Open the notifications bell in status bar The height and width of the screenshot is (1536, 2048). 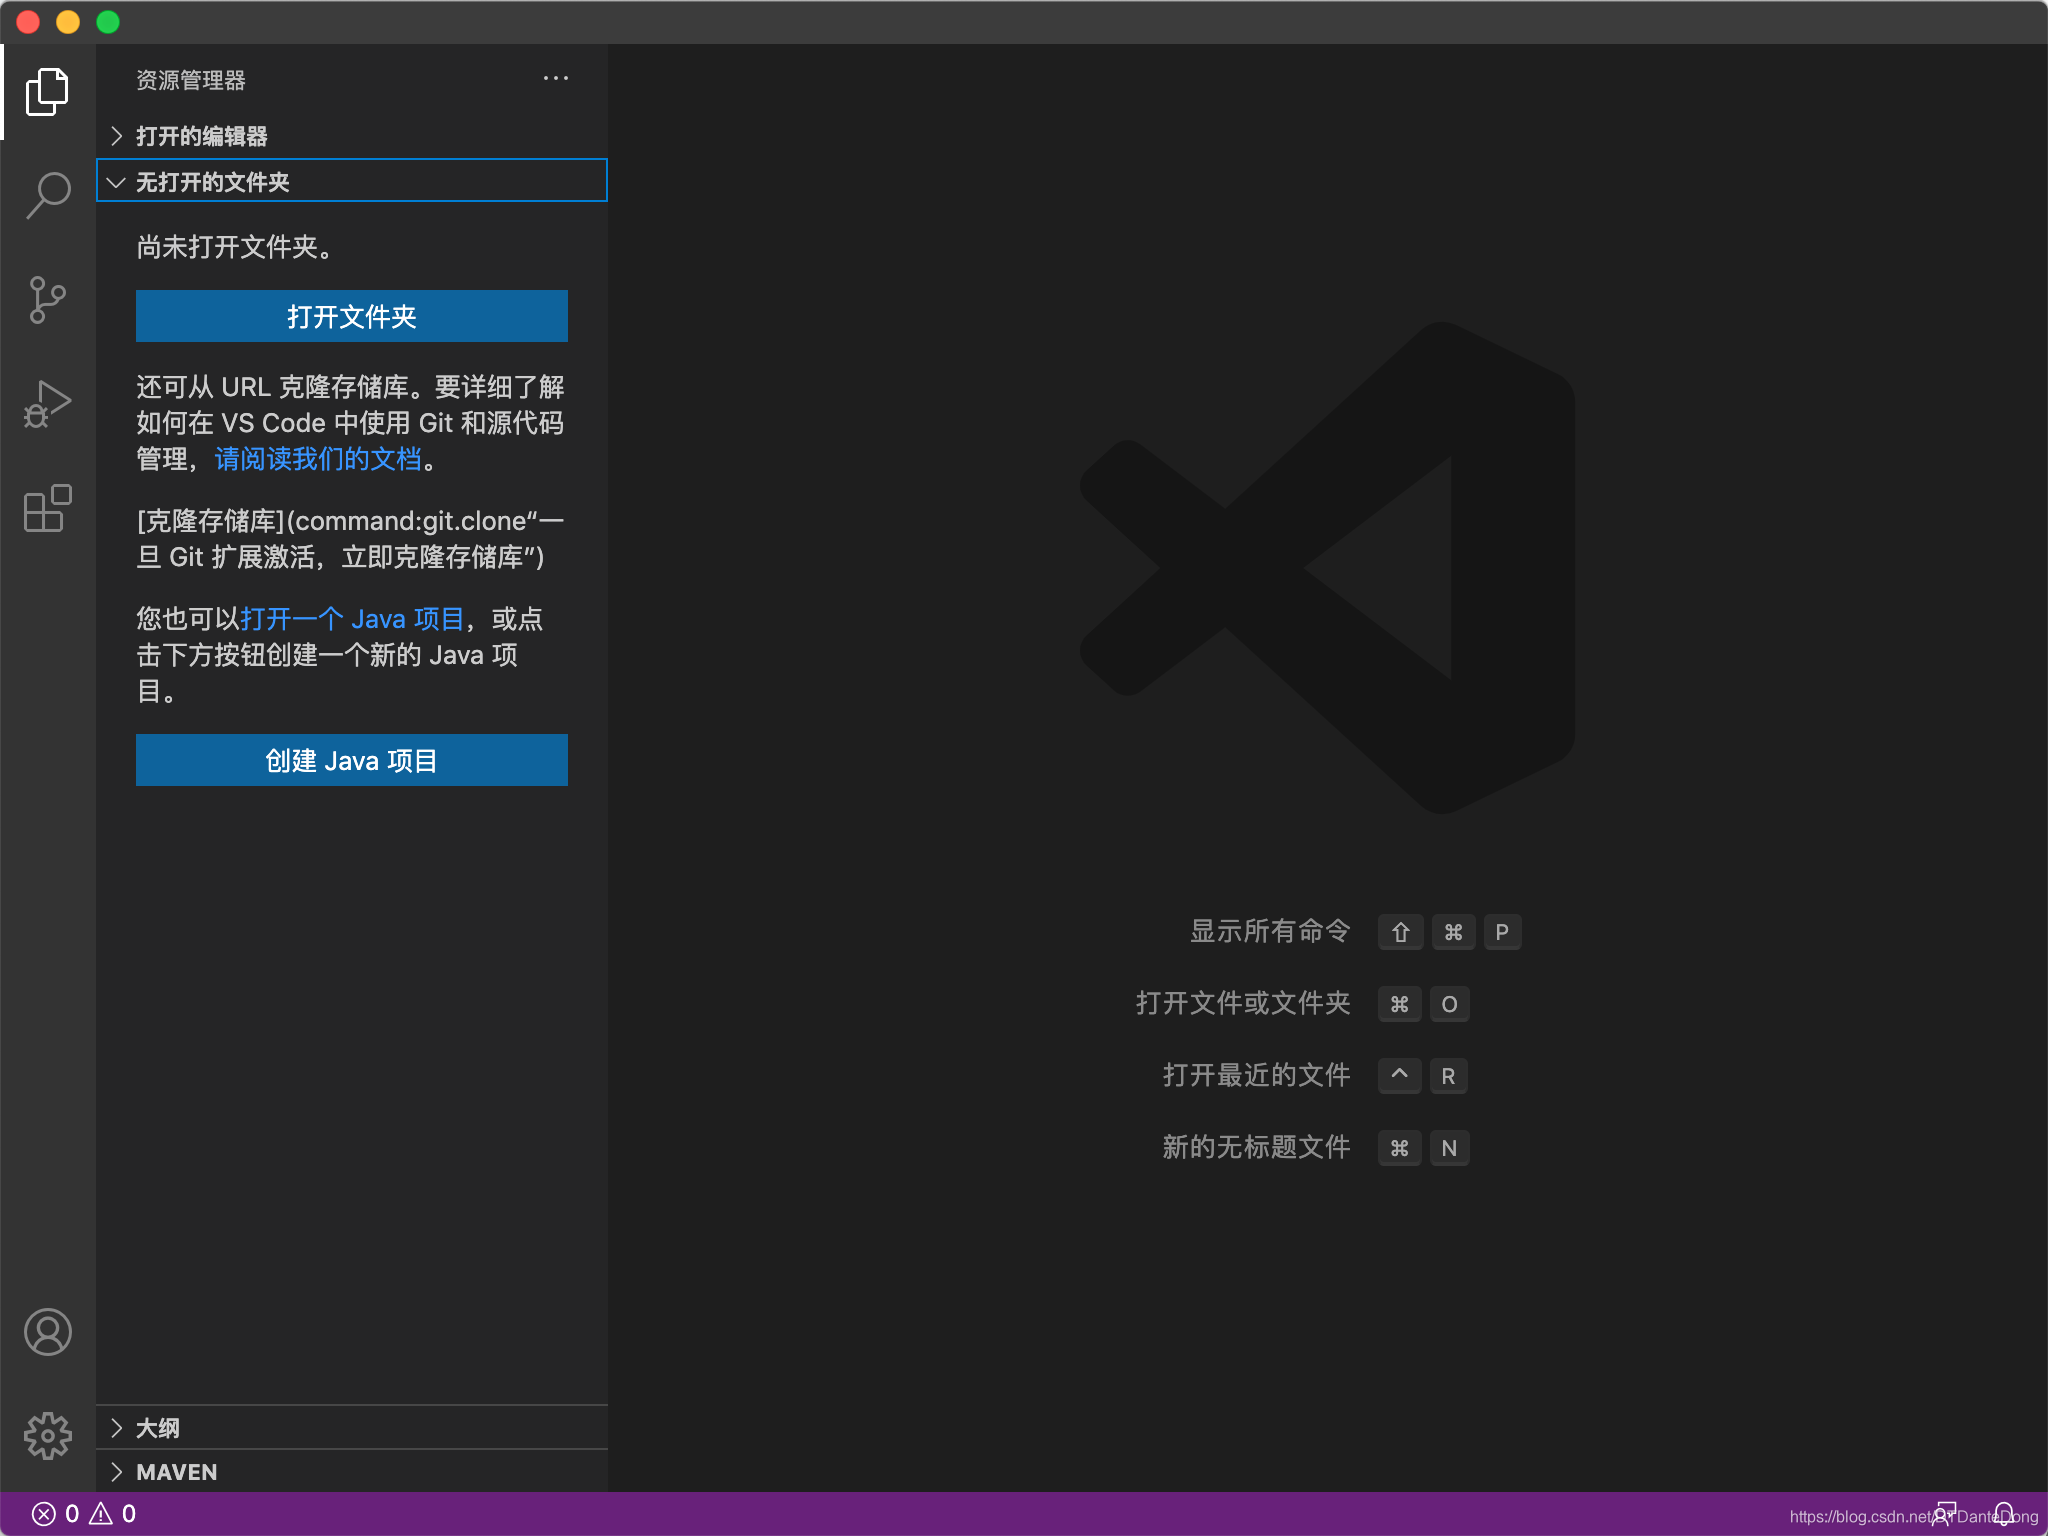coord(2004,1514)
